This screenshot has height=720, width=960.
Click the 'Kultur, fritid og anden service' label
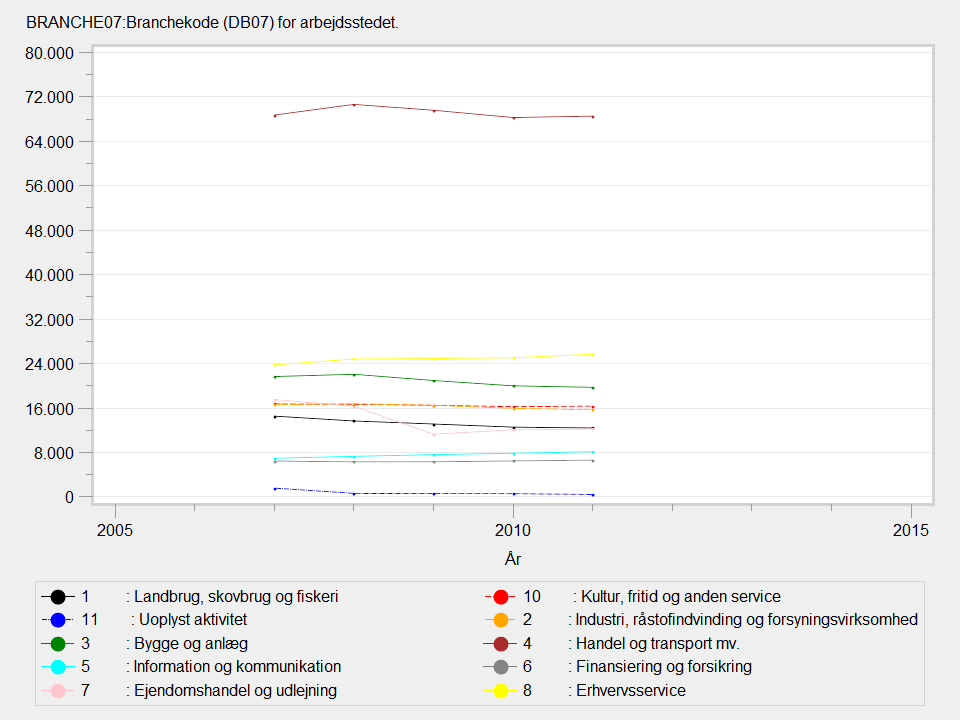pos(680,596)
